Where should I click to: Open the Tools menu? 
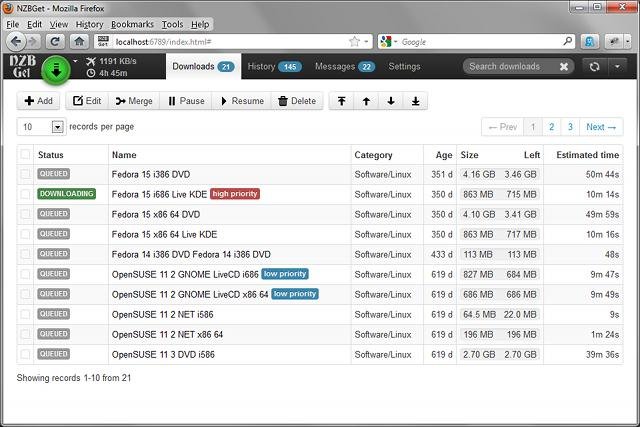coord(172,24)
